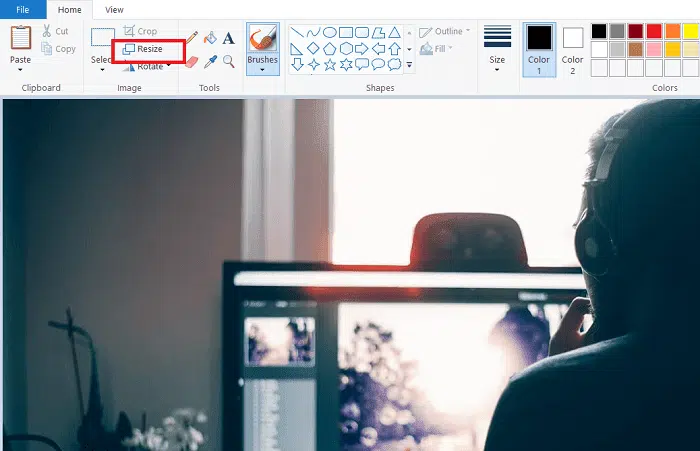The height and width of the screenshot is (451, 700).
Task: Pick the white color swatch
Action: pyautogui.click(x=599, y=50)
